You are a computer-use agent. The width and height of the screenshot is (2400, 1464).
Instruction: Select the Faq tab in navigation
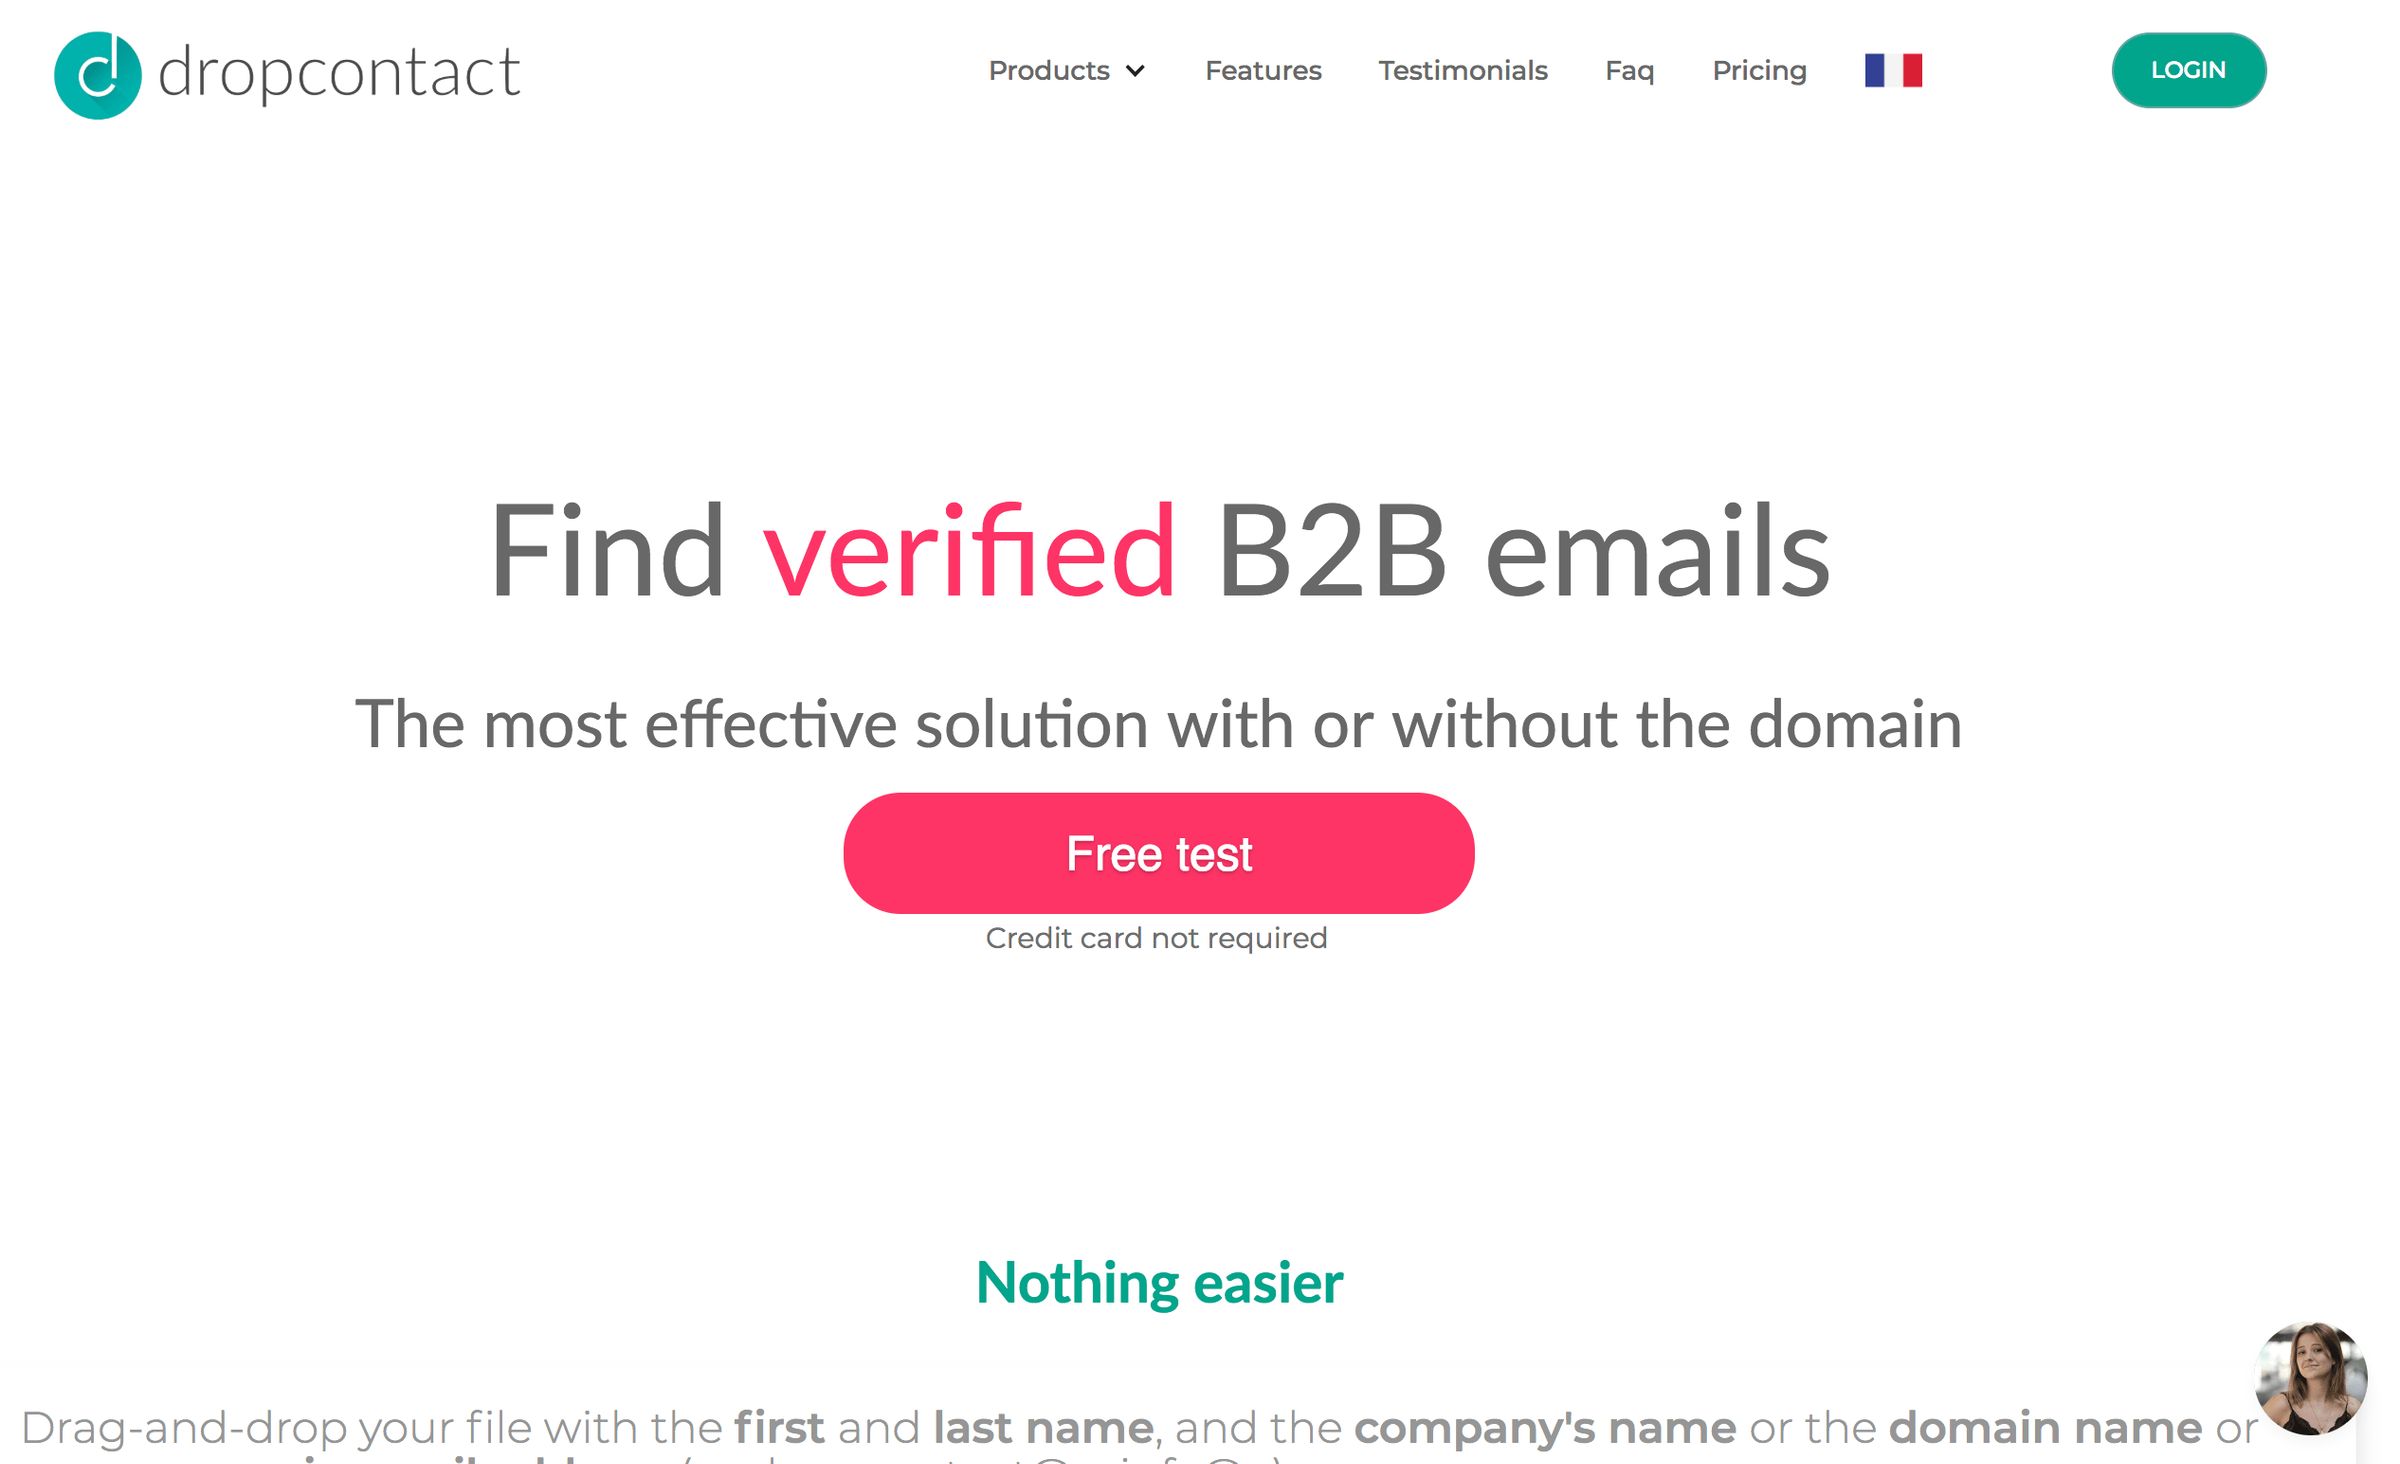point(1629,70)
